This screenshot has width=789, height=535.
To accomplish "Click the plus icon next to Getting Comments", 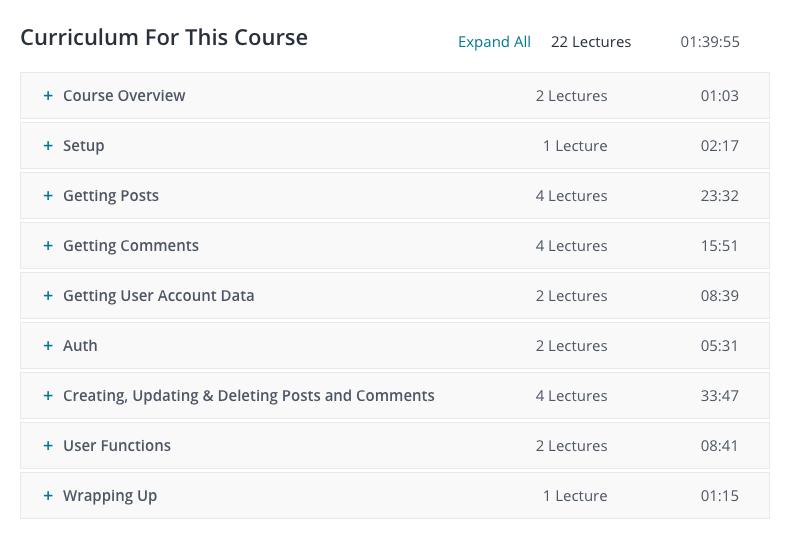I will [x=48, y=246].
